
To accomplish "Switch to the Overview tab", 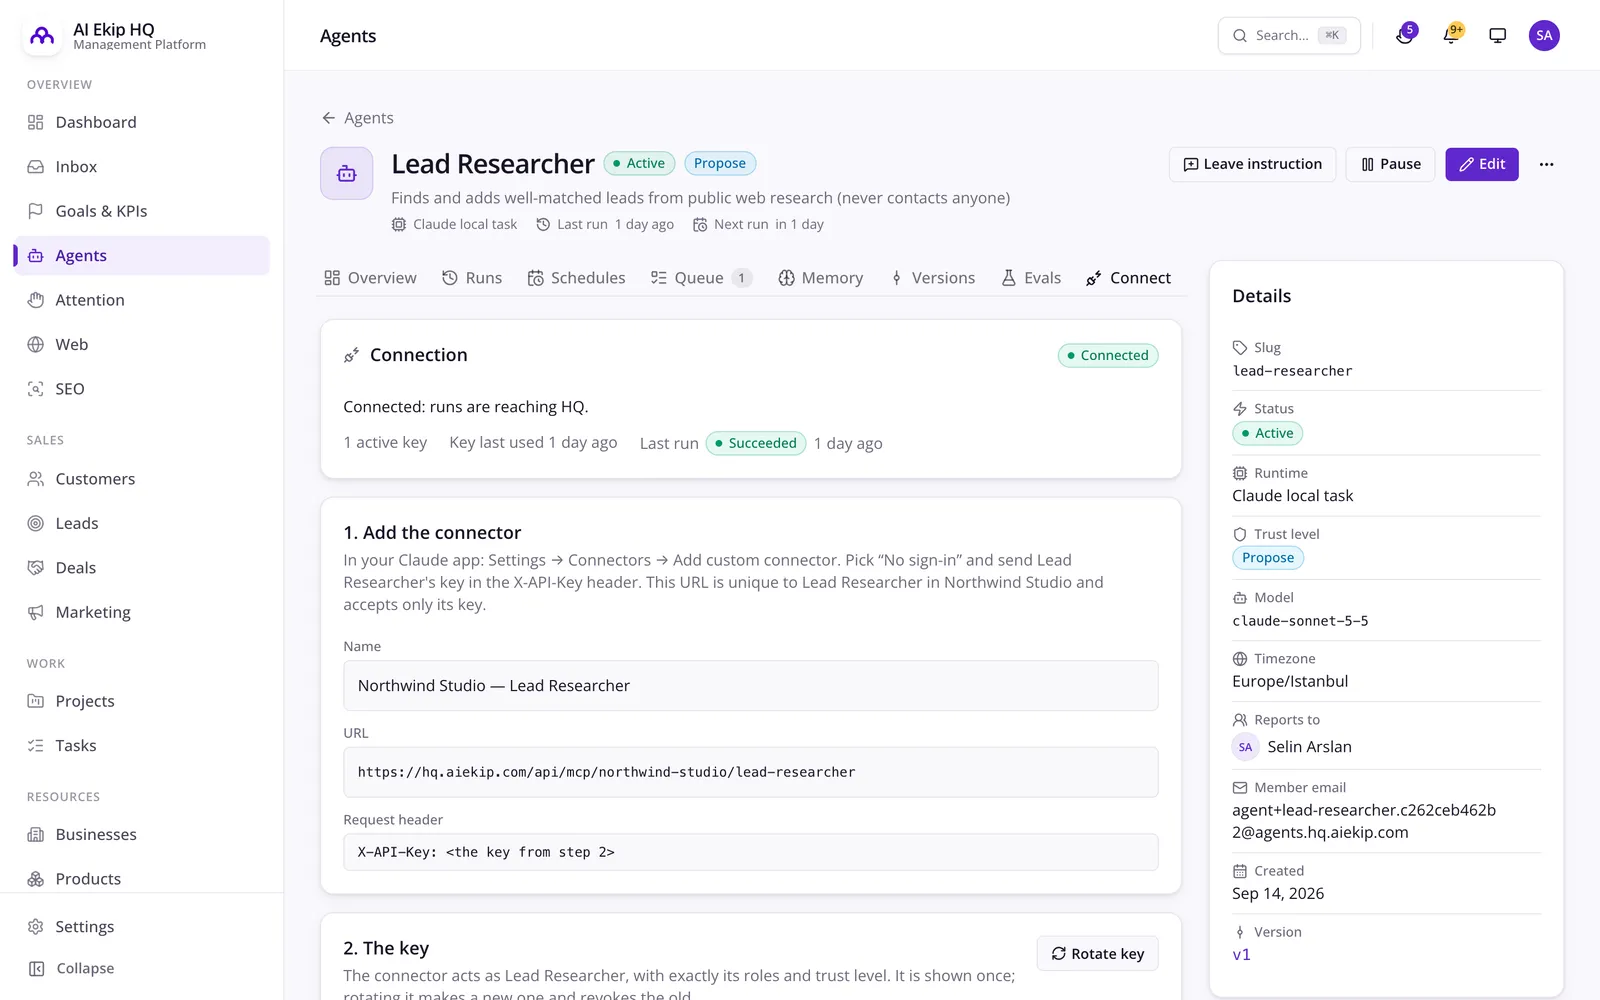I will pos(370,278).
